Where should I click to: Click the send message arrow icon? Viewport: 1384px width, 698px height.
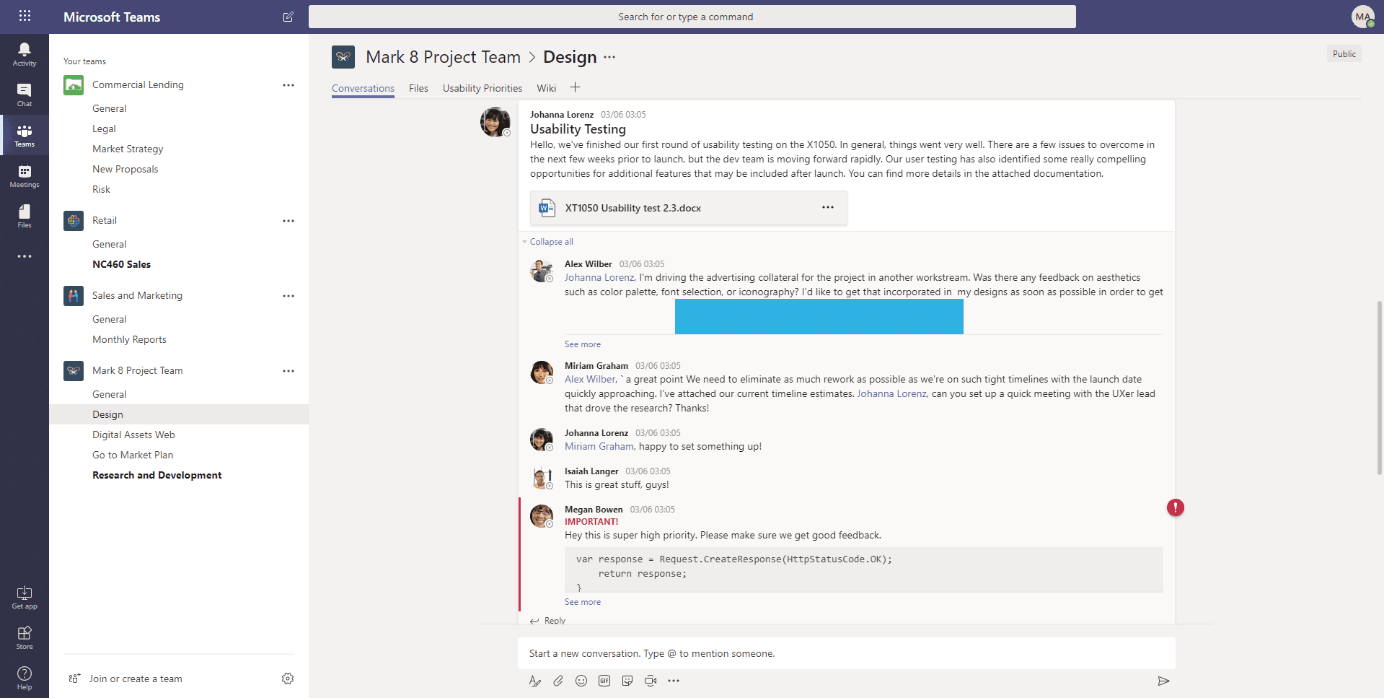pos(1163,681)
